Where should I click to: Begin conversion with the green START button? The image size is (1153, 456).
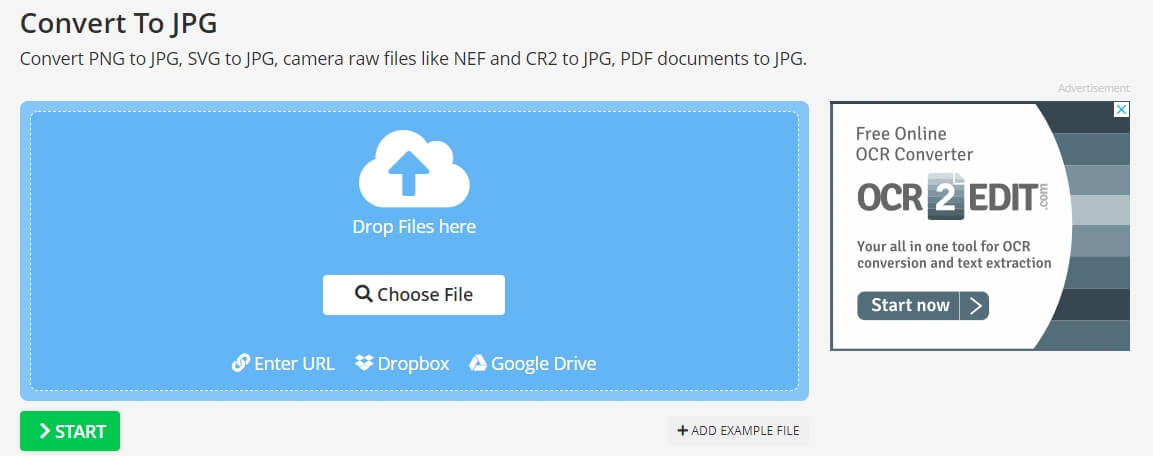click(70, 431)
